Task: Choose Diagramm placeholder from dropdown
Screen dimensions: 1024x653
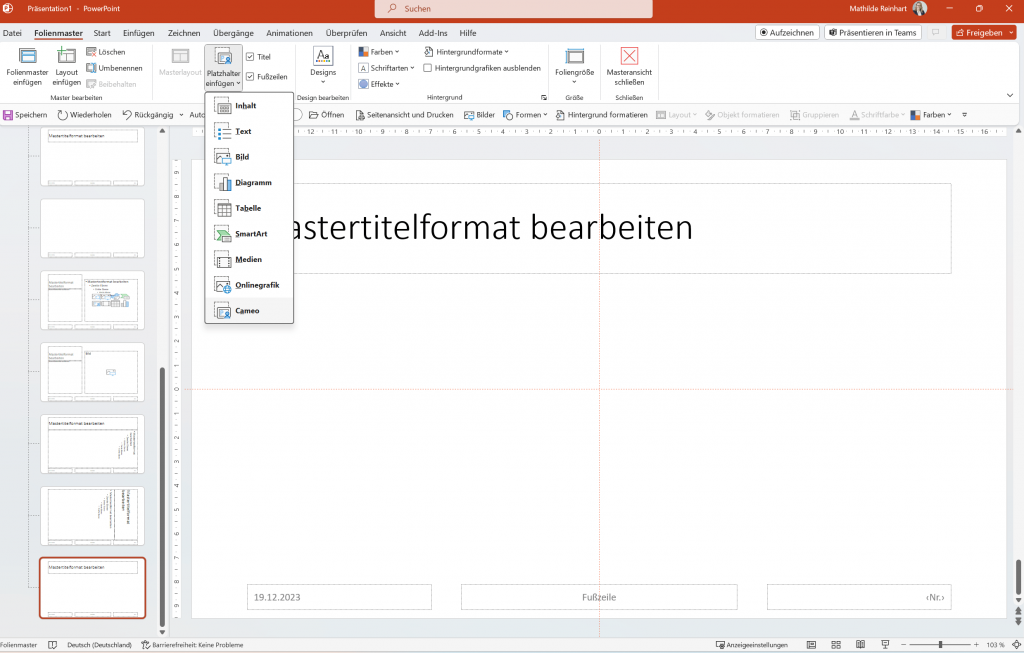Action: [x=249, y=183]
